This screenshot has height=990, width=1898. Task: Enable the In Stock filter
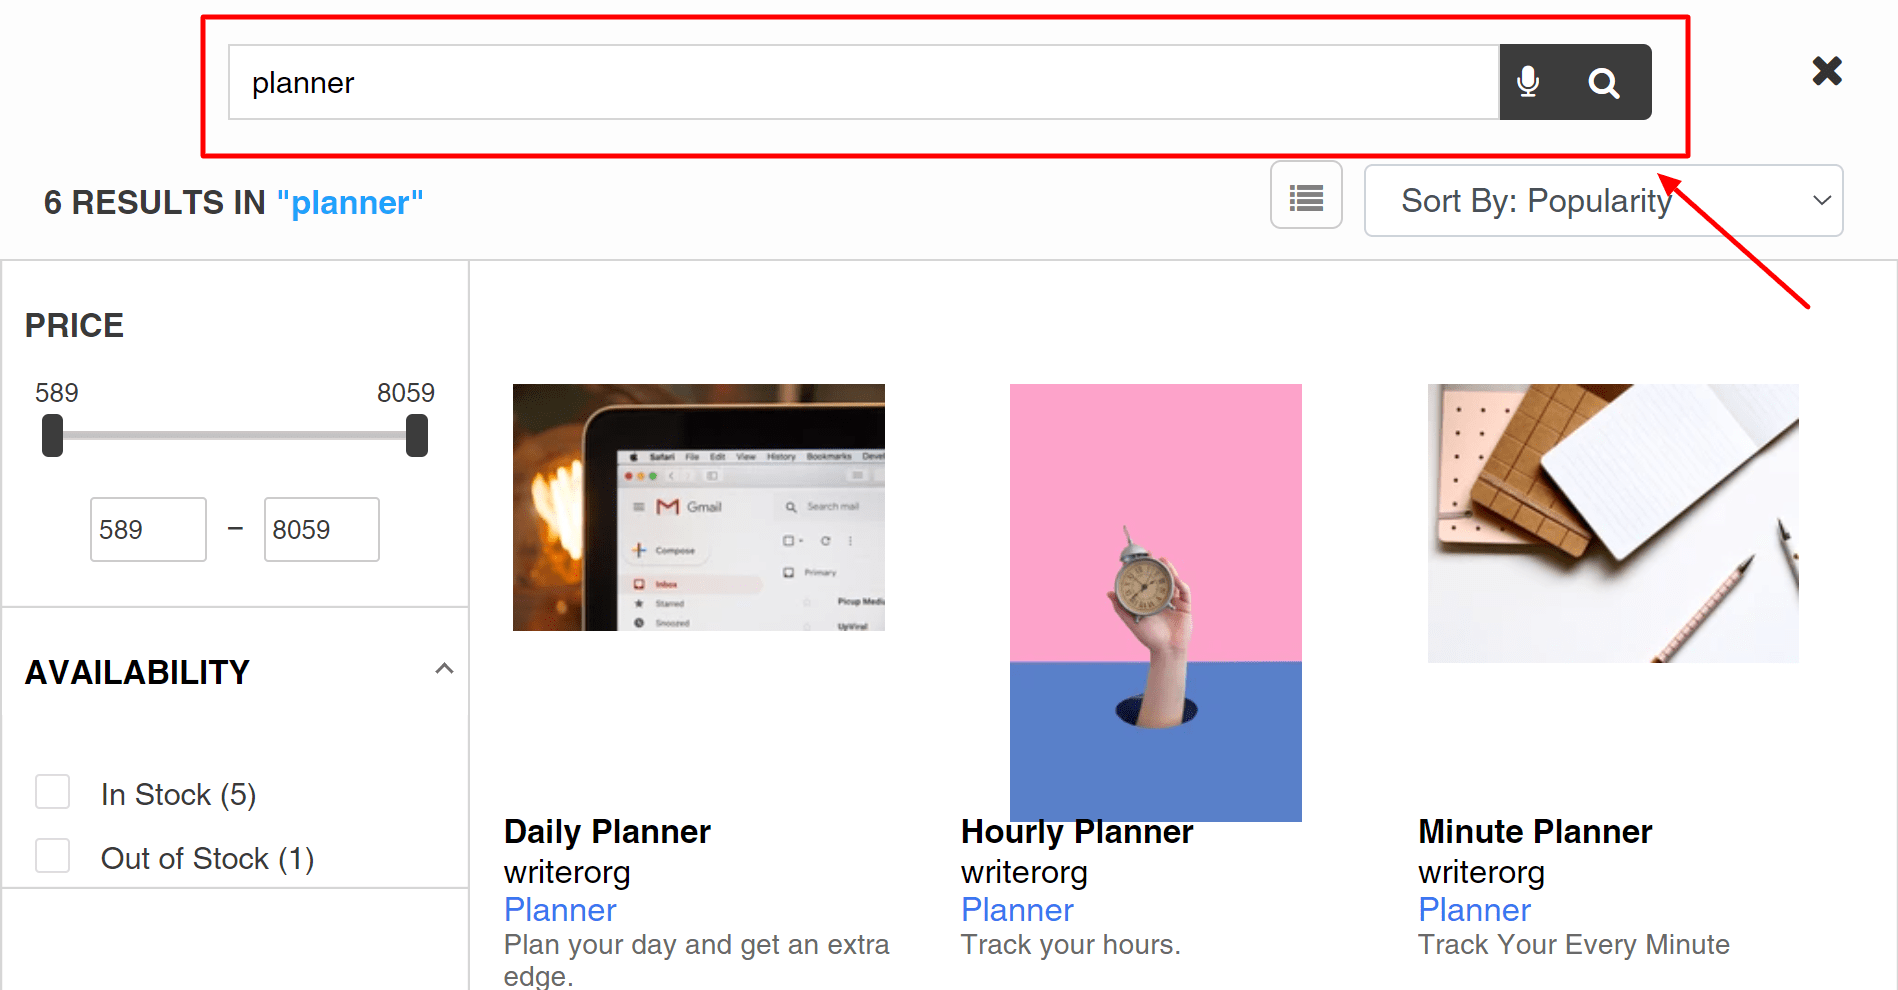(x=52, y=791)
